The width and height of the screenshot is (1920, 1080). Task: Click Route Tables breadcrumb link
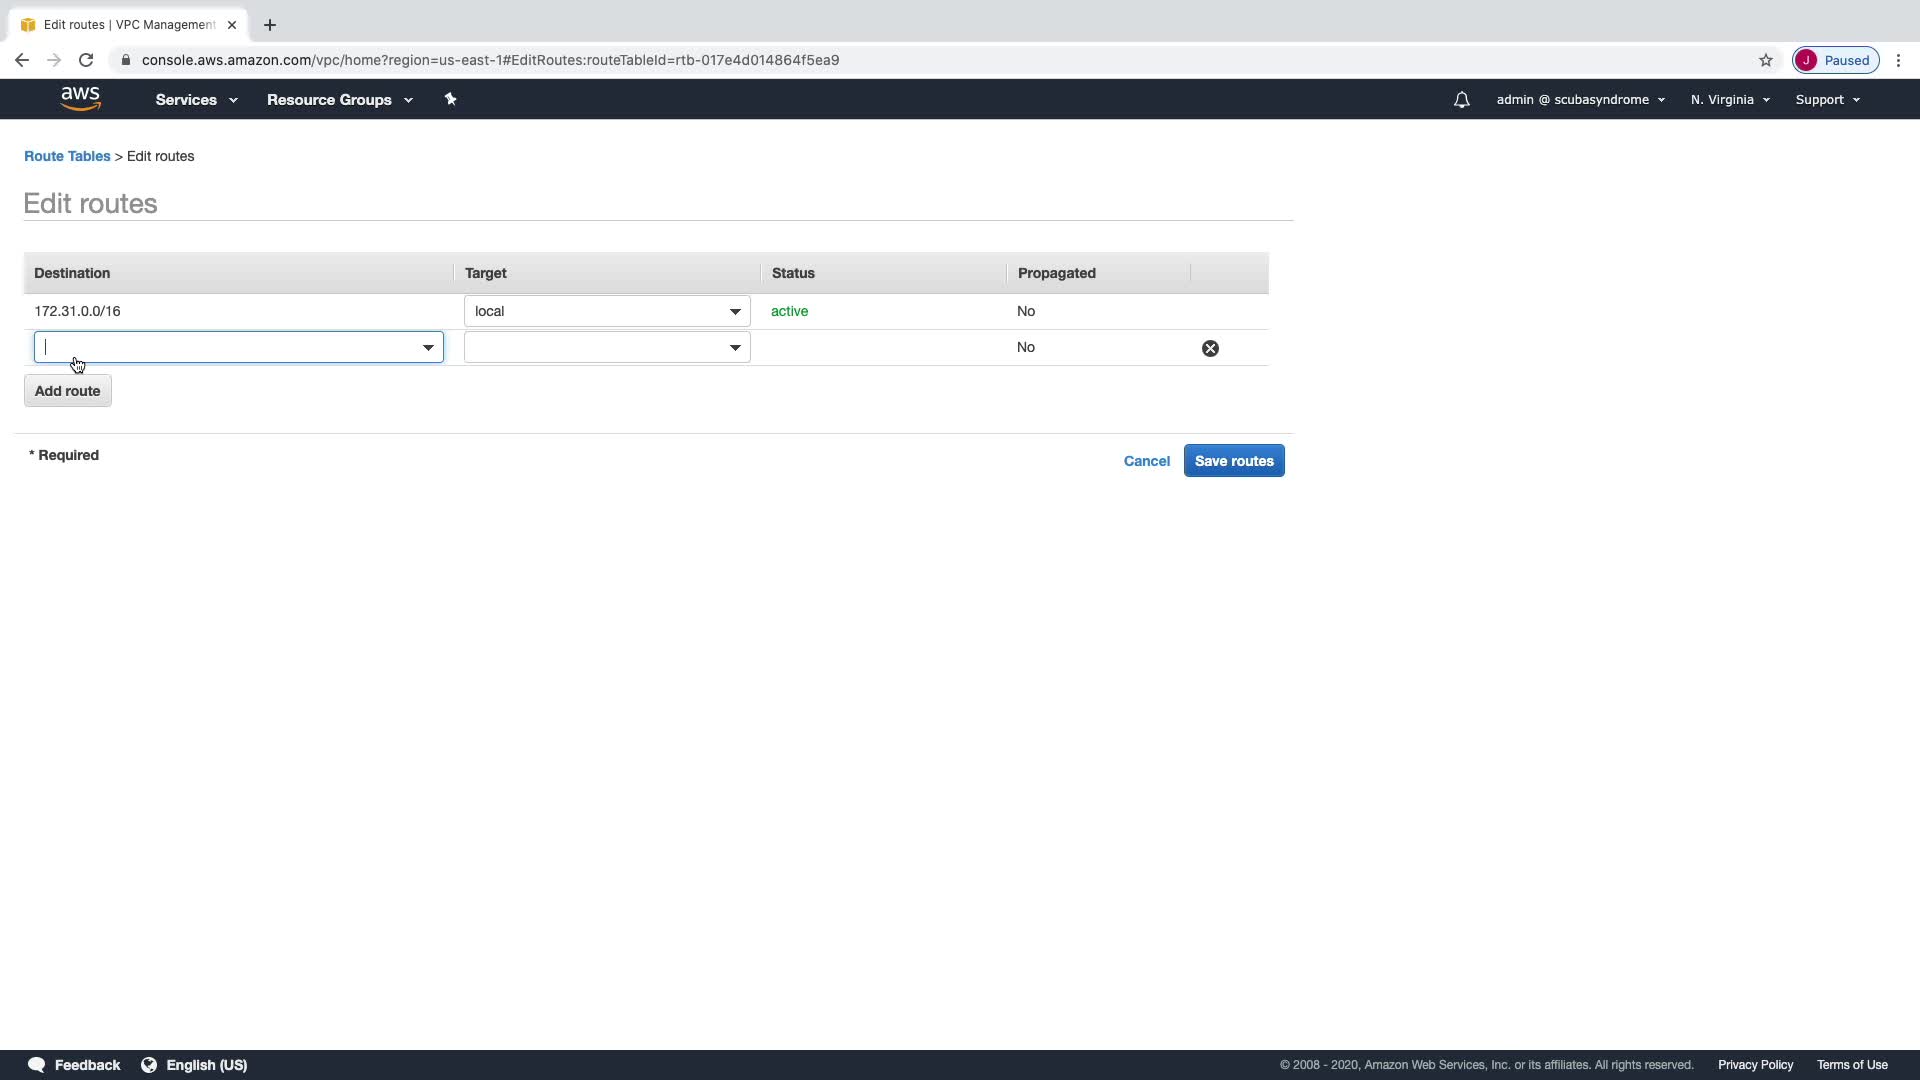click(x=67, y=156)
